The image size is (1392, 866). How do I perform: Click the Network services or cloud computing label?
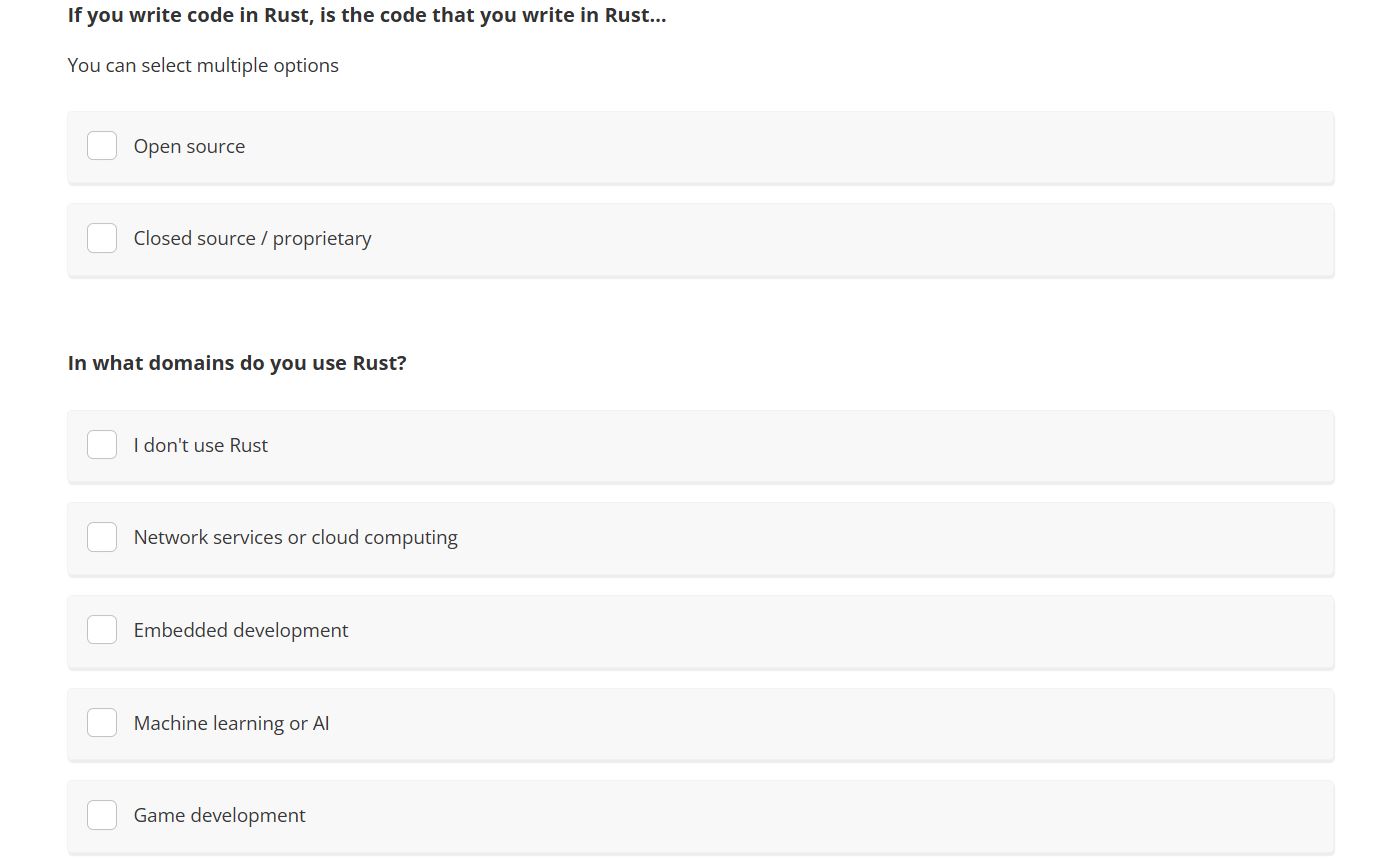coord(296,537)
